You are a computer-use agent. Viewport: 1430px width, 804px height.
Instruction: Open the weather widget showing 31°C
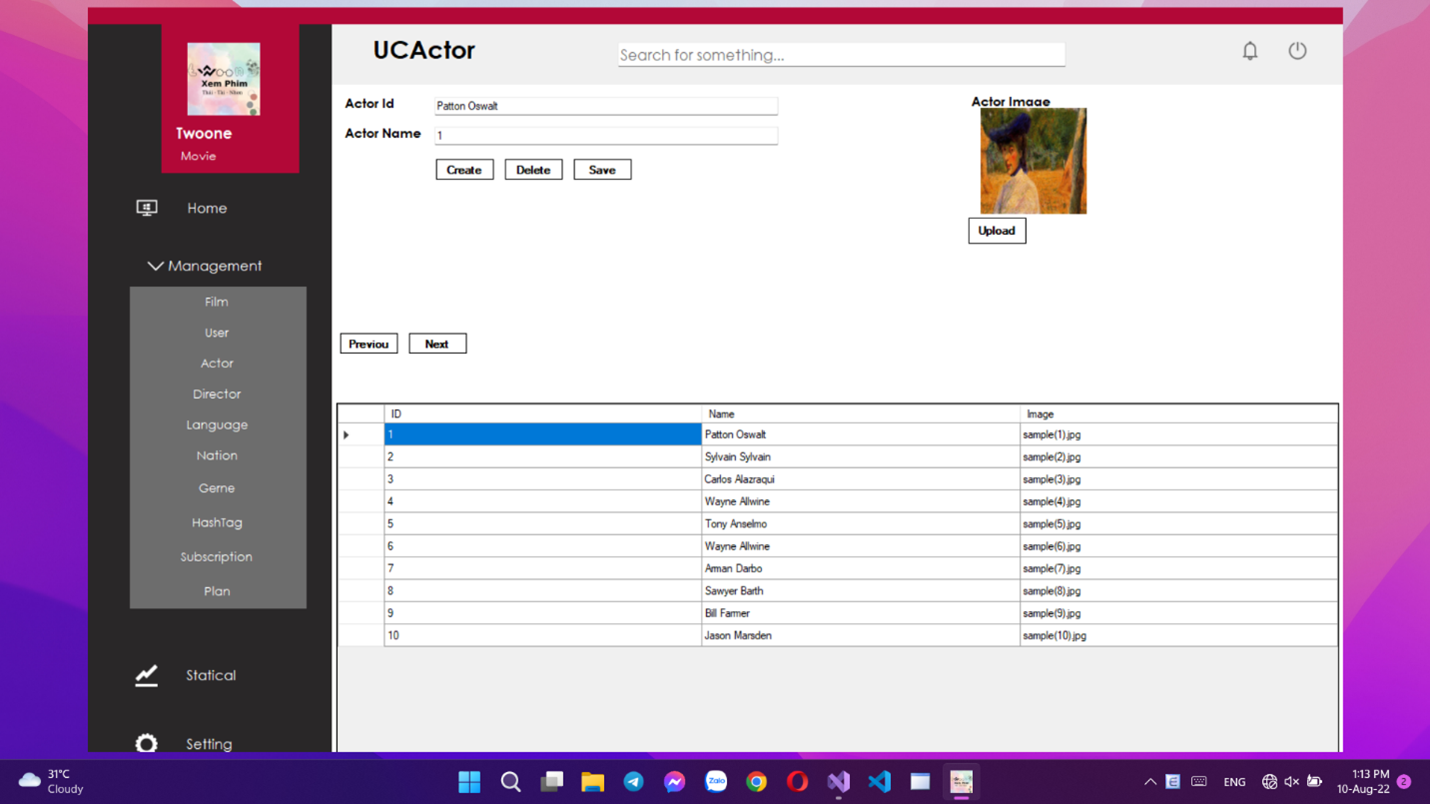(50, 782)
